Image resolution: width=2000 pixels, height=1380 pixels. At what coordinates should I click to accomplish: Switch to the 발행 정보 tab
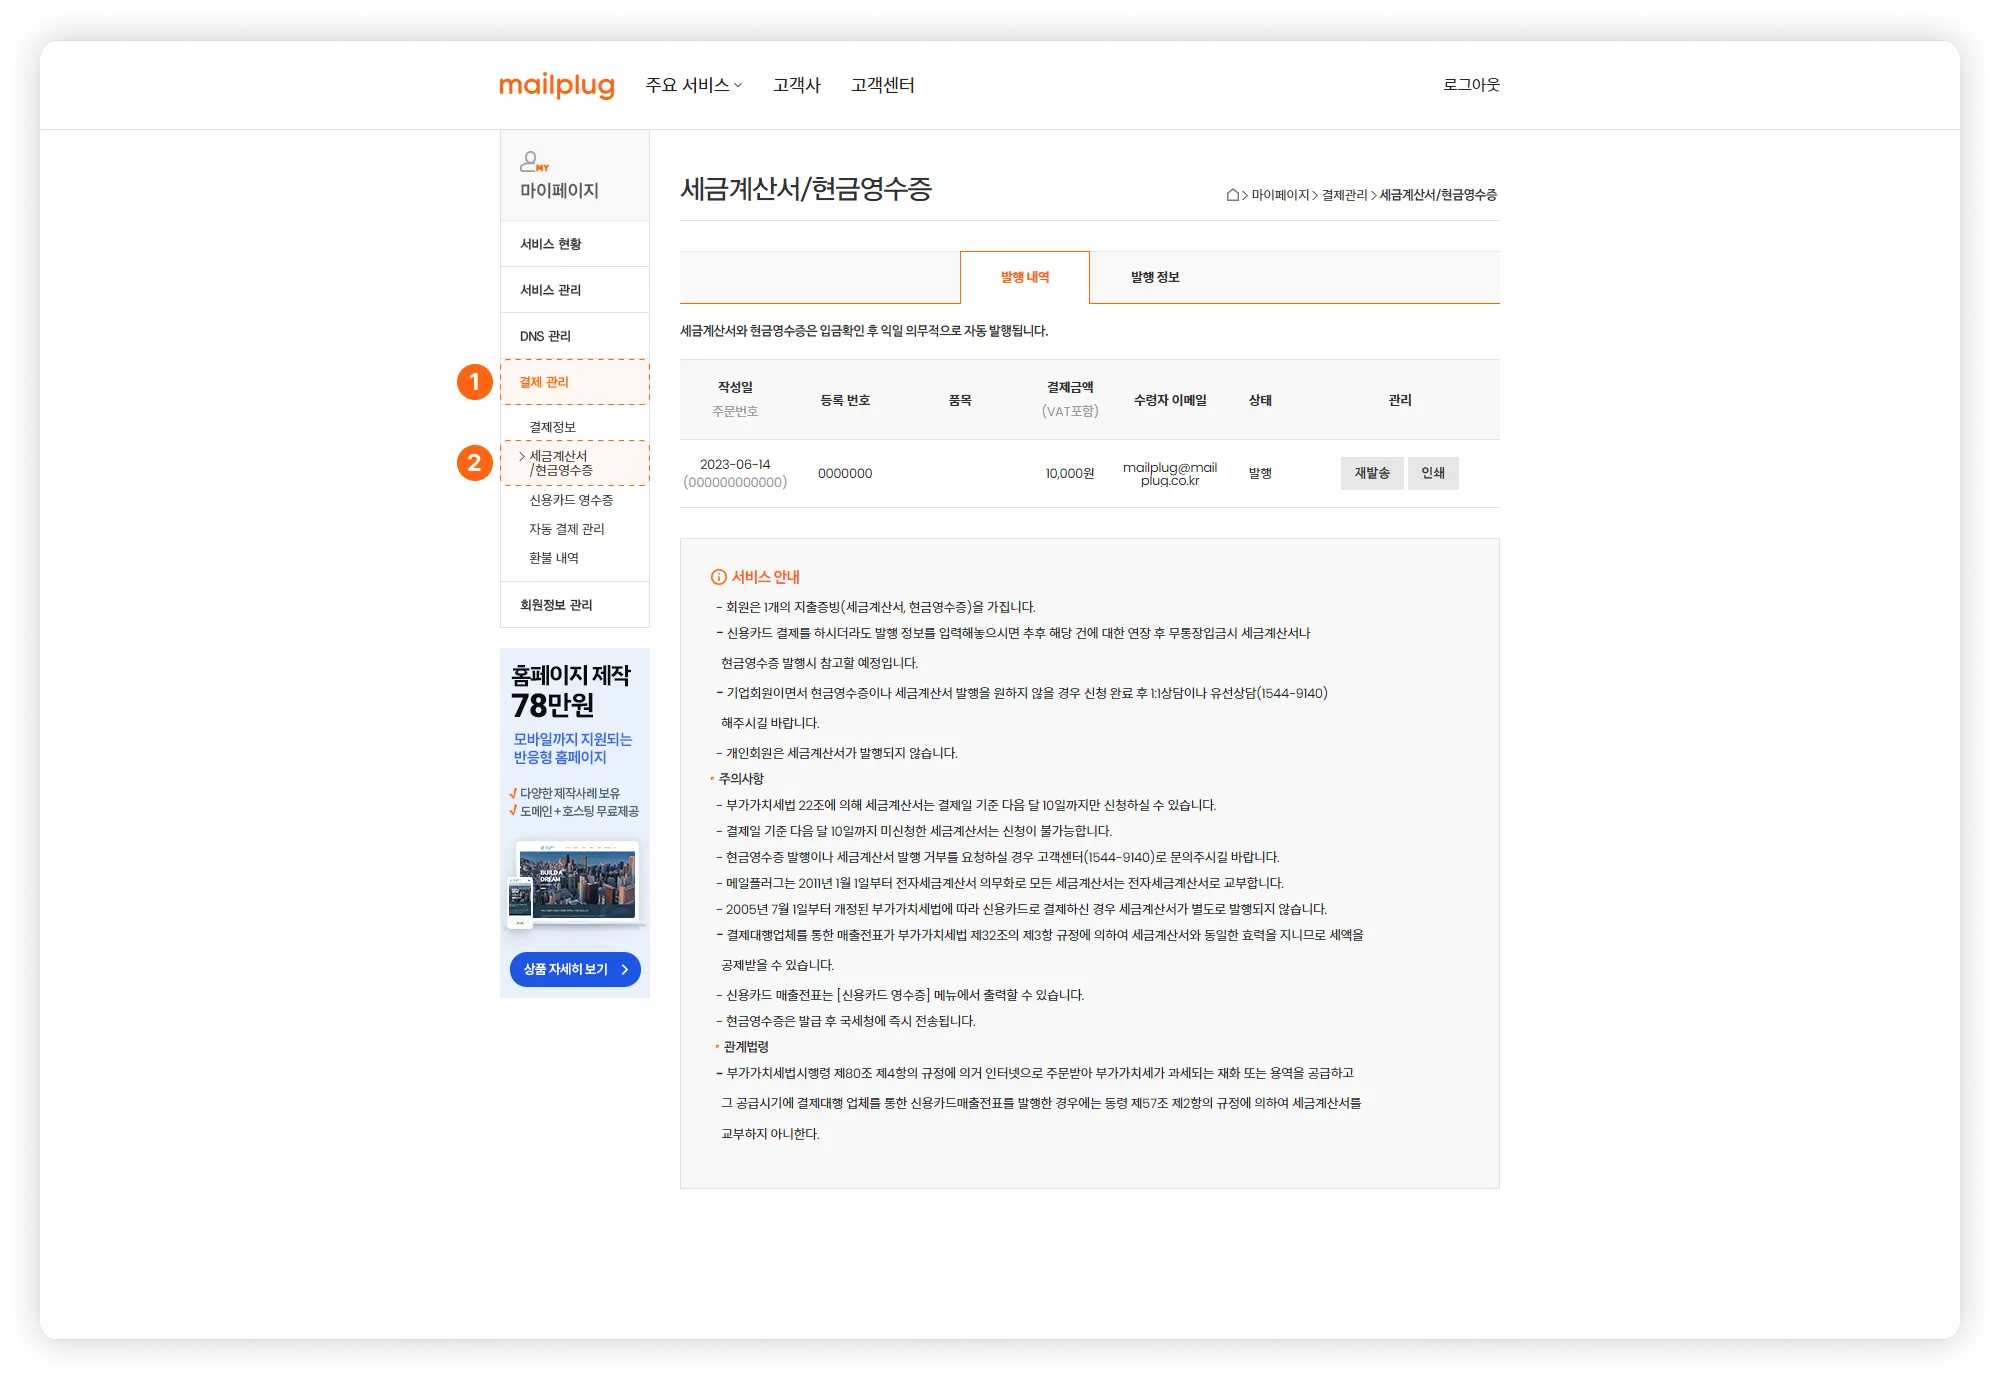tap(1155, 277)
